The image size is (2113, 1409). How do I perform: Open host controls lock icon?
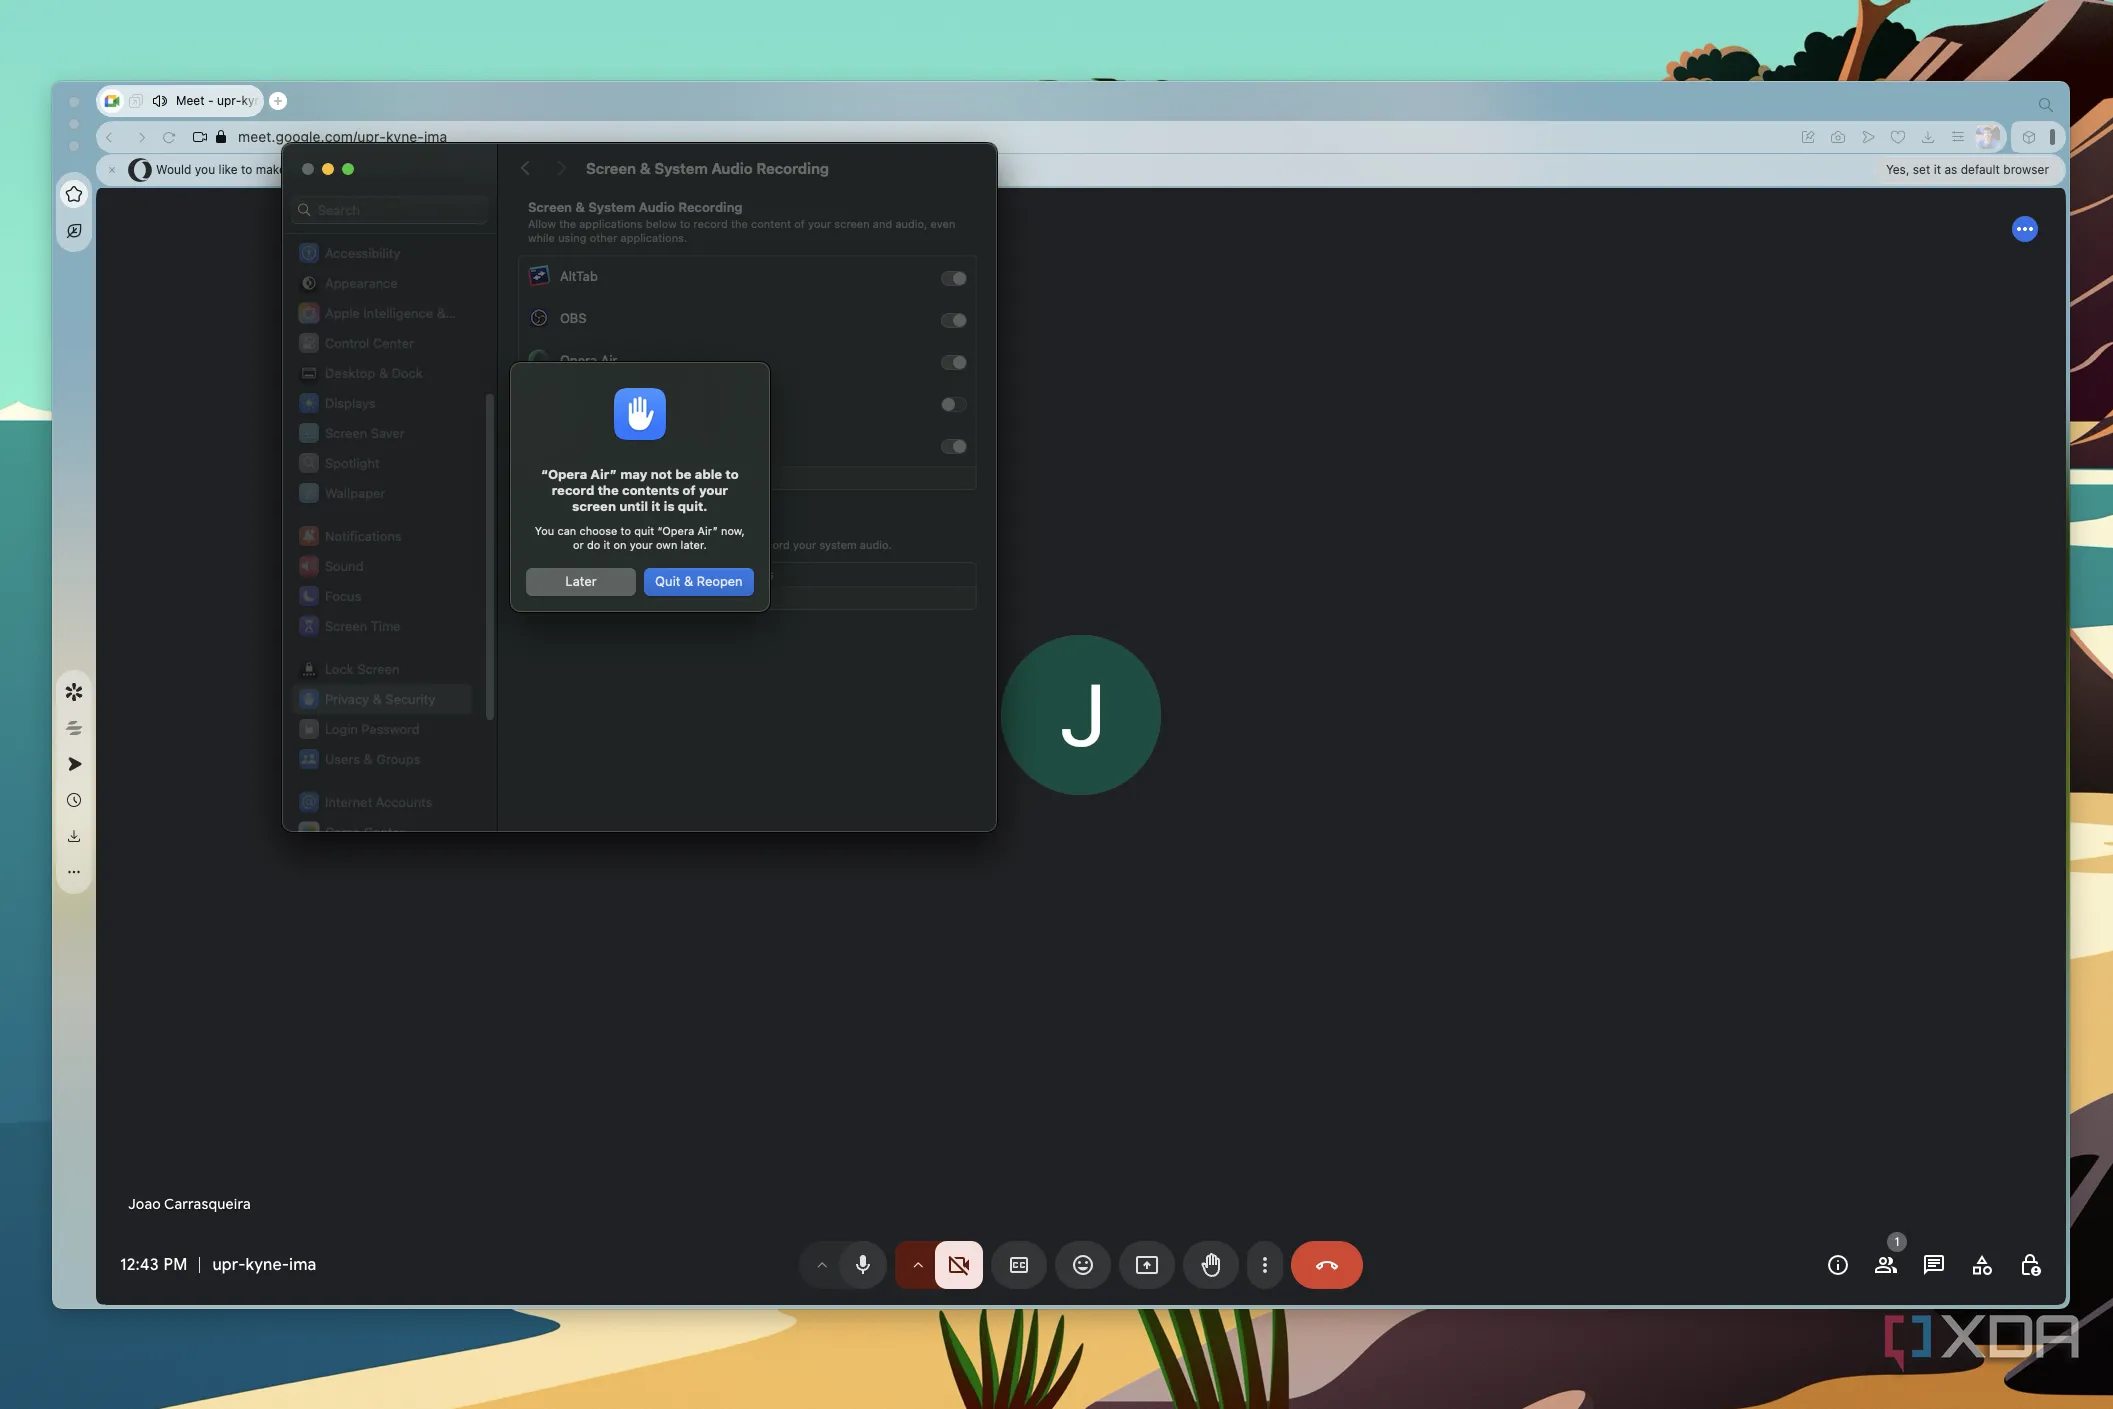coord(2030,1265)
